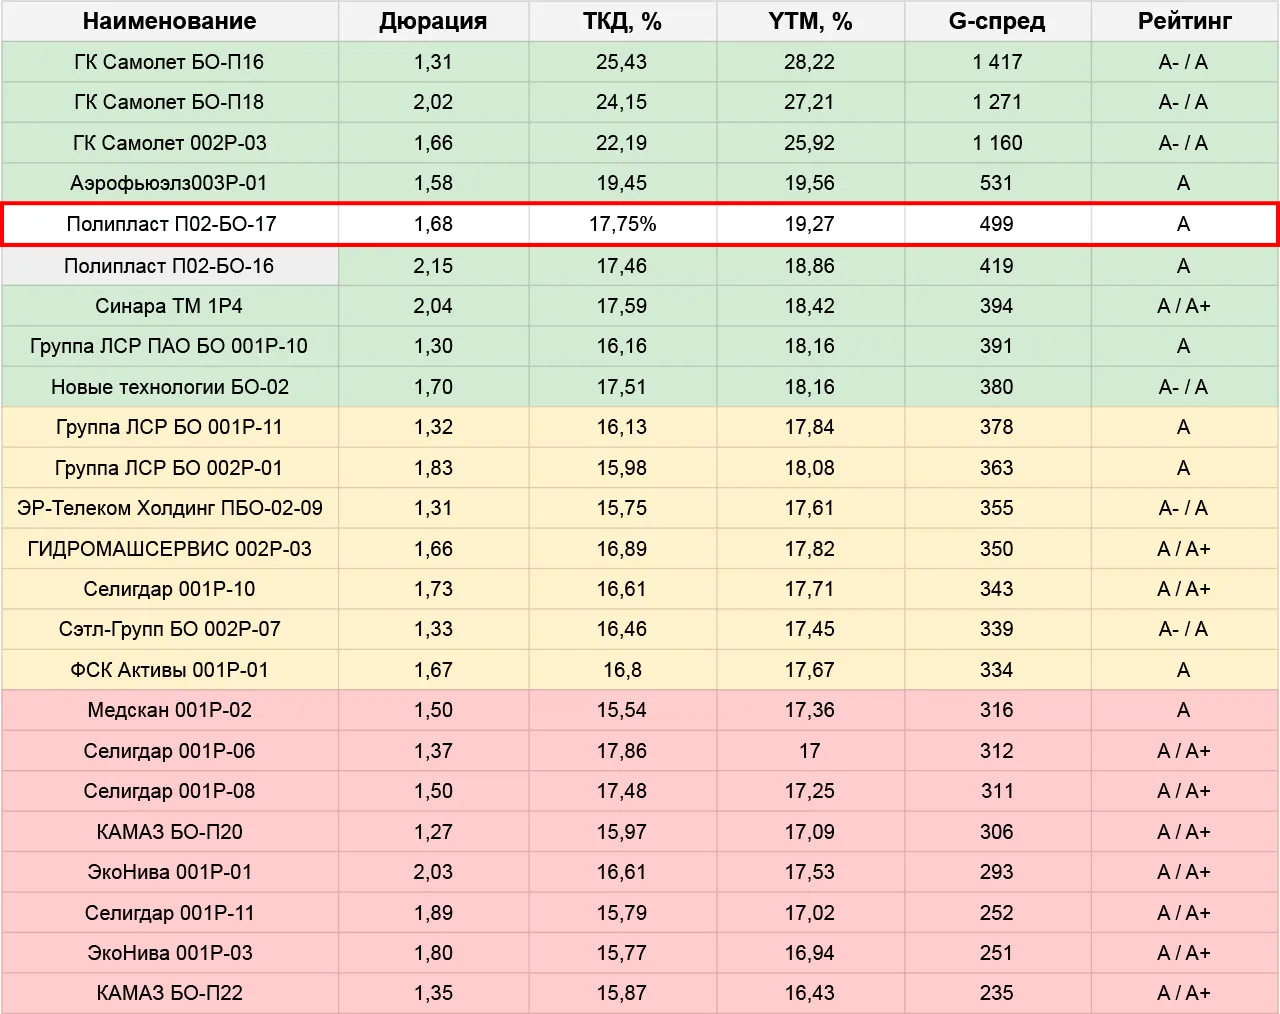Screen dimensions: 1280x1014
Task: Click YTM value "17" for Селигдар 001Р-06
Action: 810,751
